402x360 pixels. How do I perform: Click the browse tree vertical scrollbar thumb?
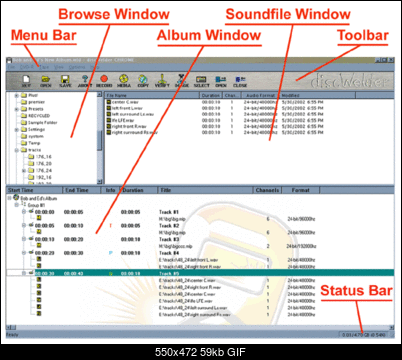[99, 140]
